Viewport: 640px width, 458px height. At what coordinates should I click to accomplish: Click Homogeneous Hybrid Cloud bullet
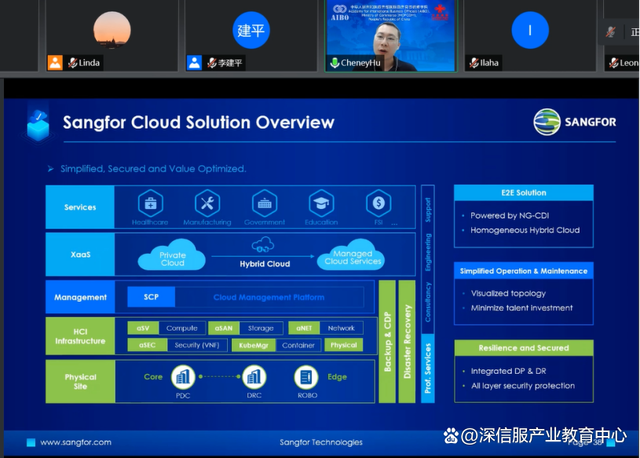[x=525, y=230]
